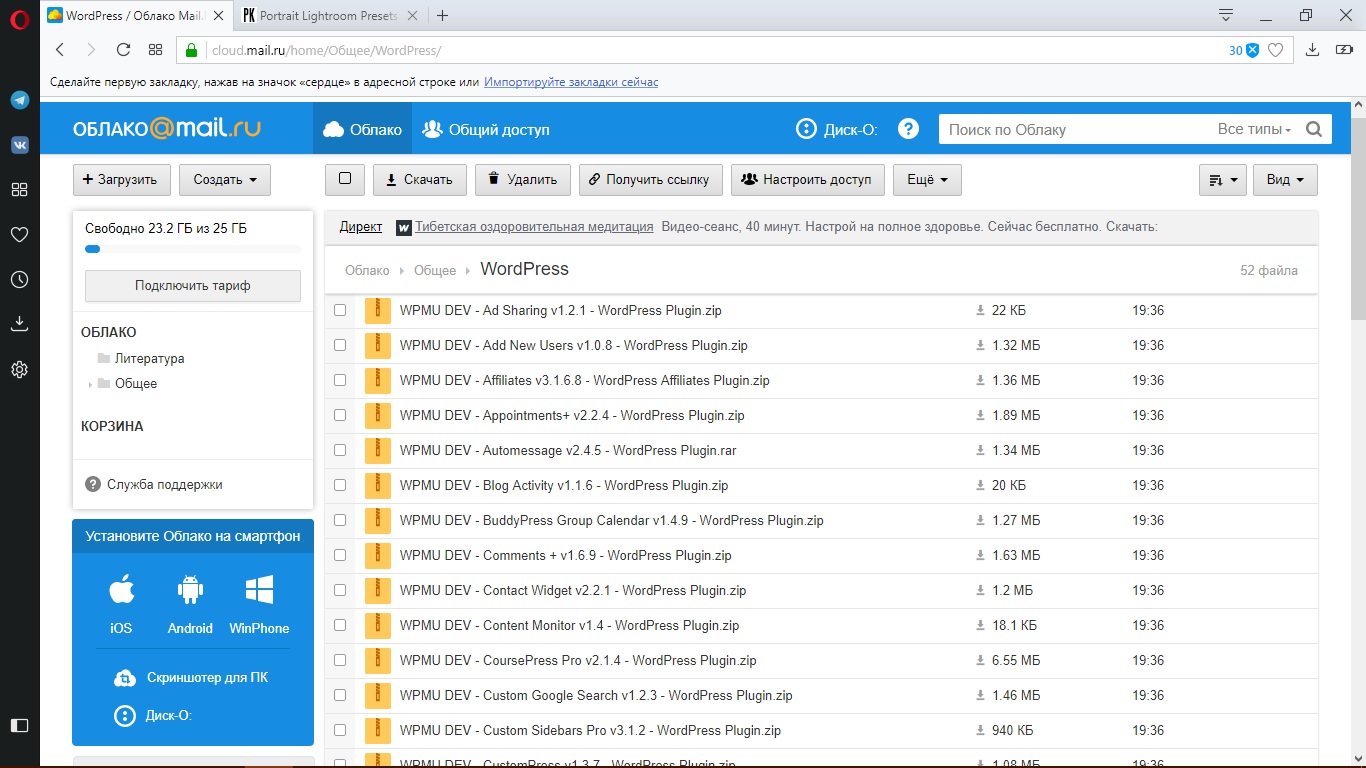
Task: Toggle the select-all checkbox in toolbar
Action: tap(345, 179)
